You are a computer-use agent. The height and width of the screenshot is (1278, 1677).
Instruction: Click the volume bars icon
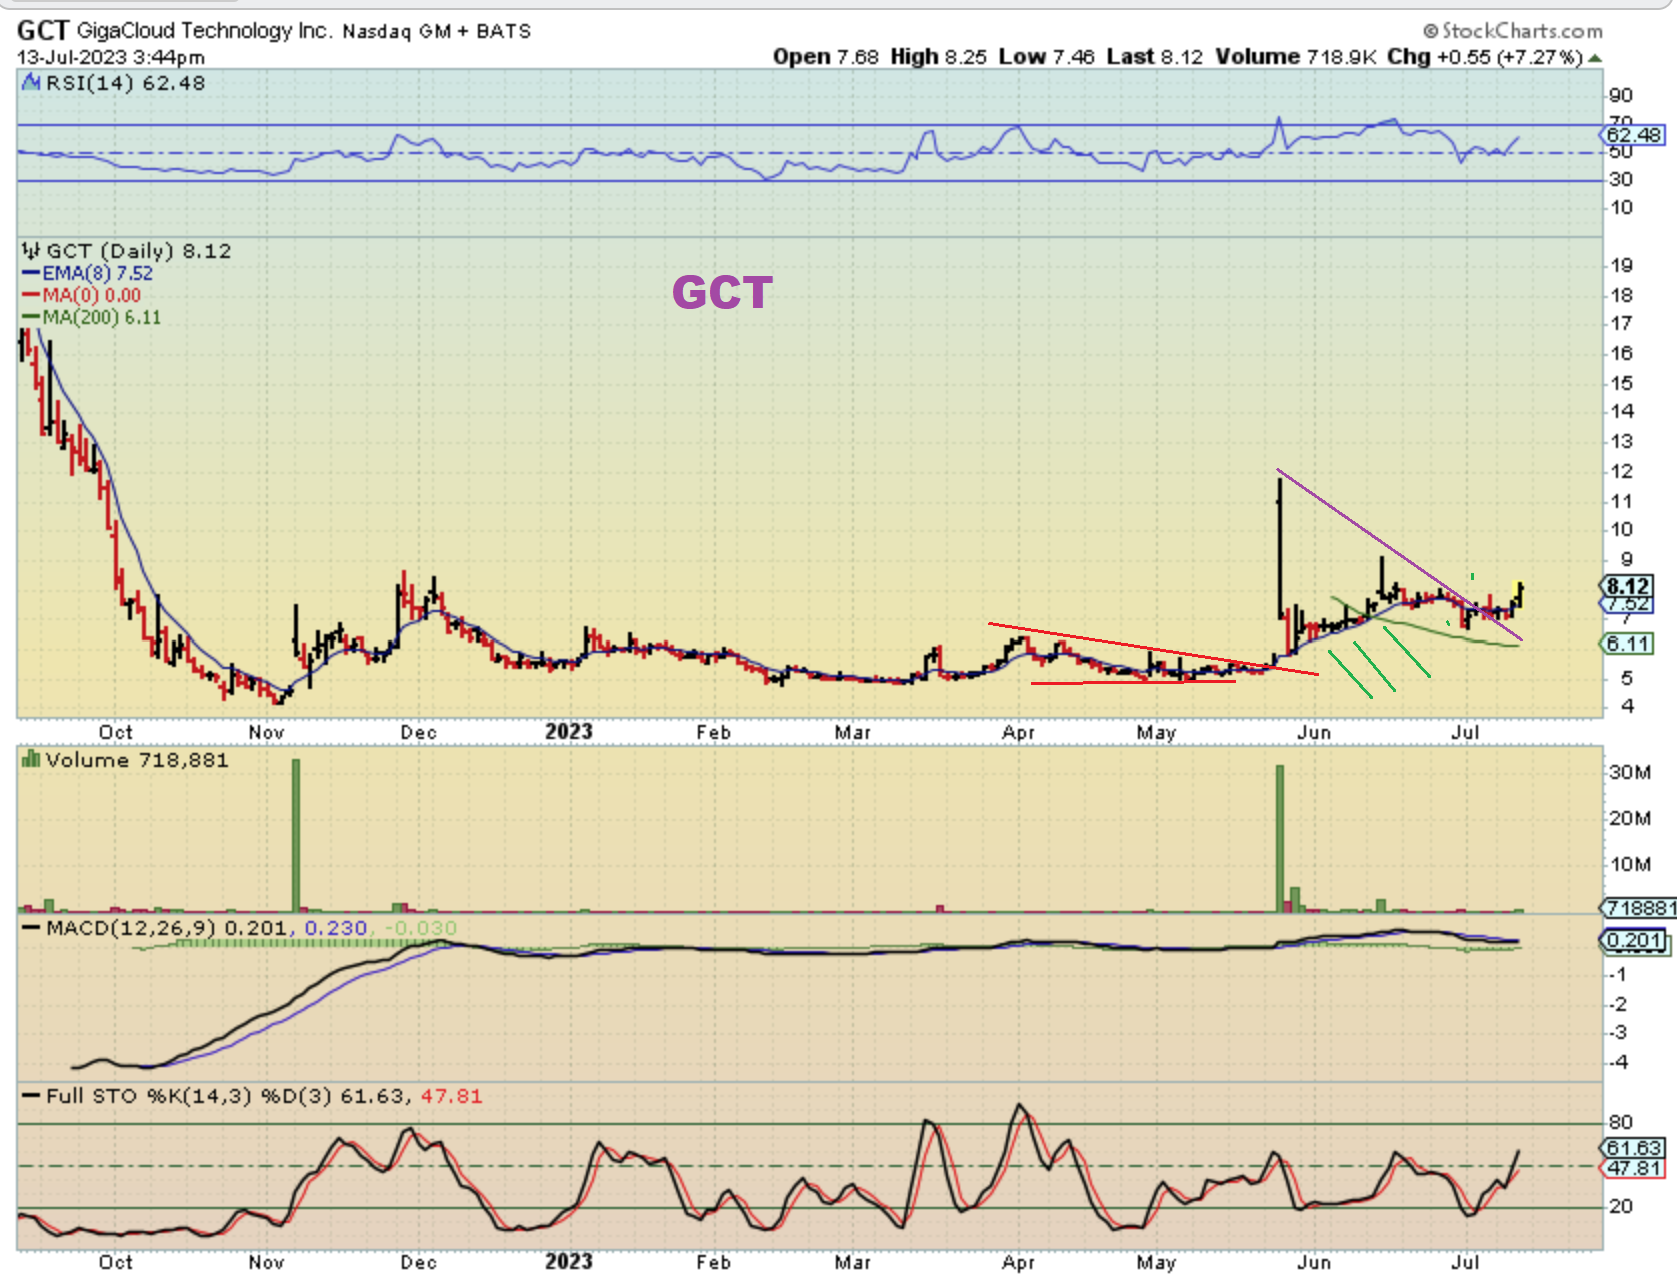[31, 760]
